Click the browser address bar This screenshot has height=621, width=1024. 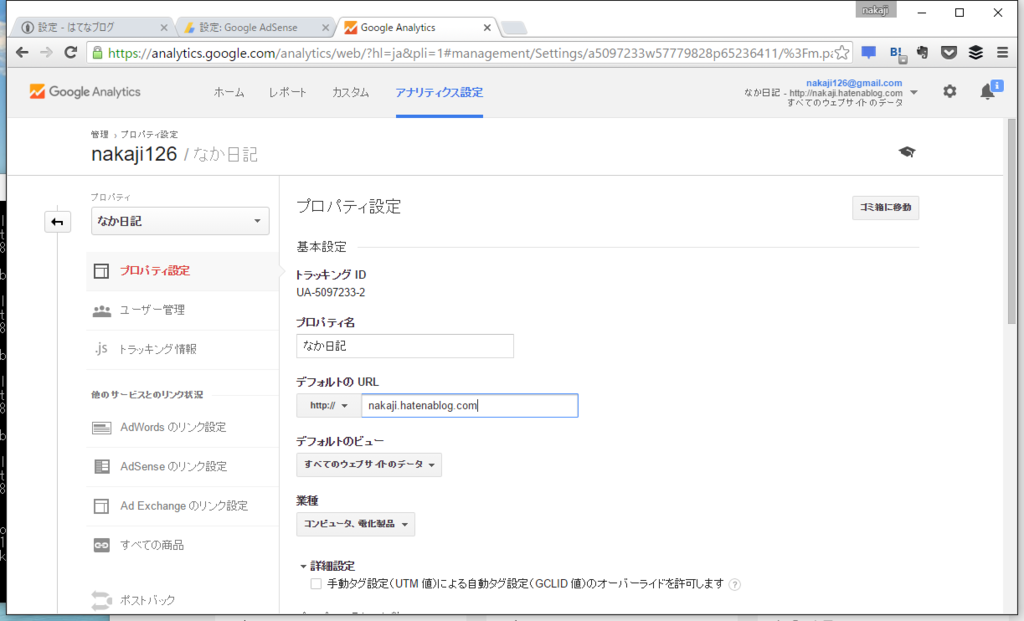470,53
